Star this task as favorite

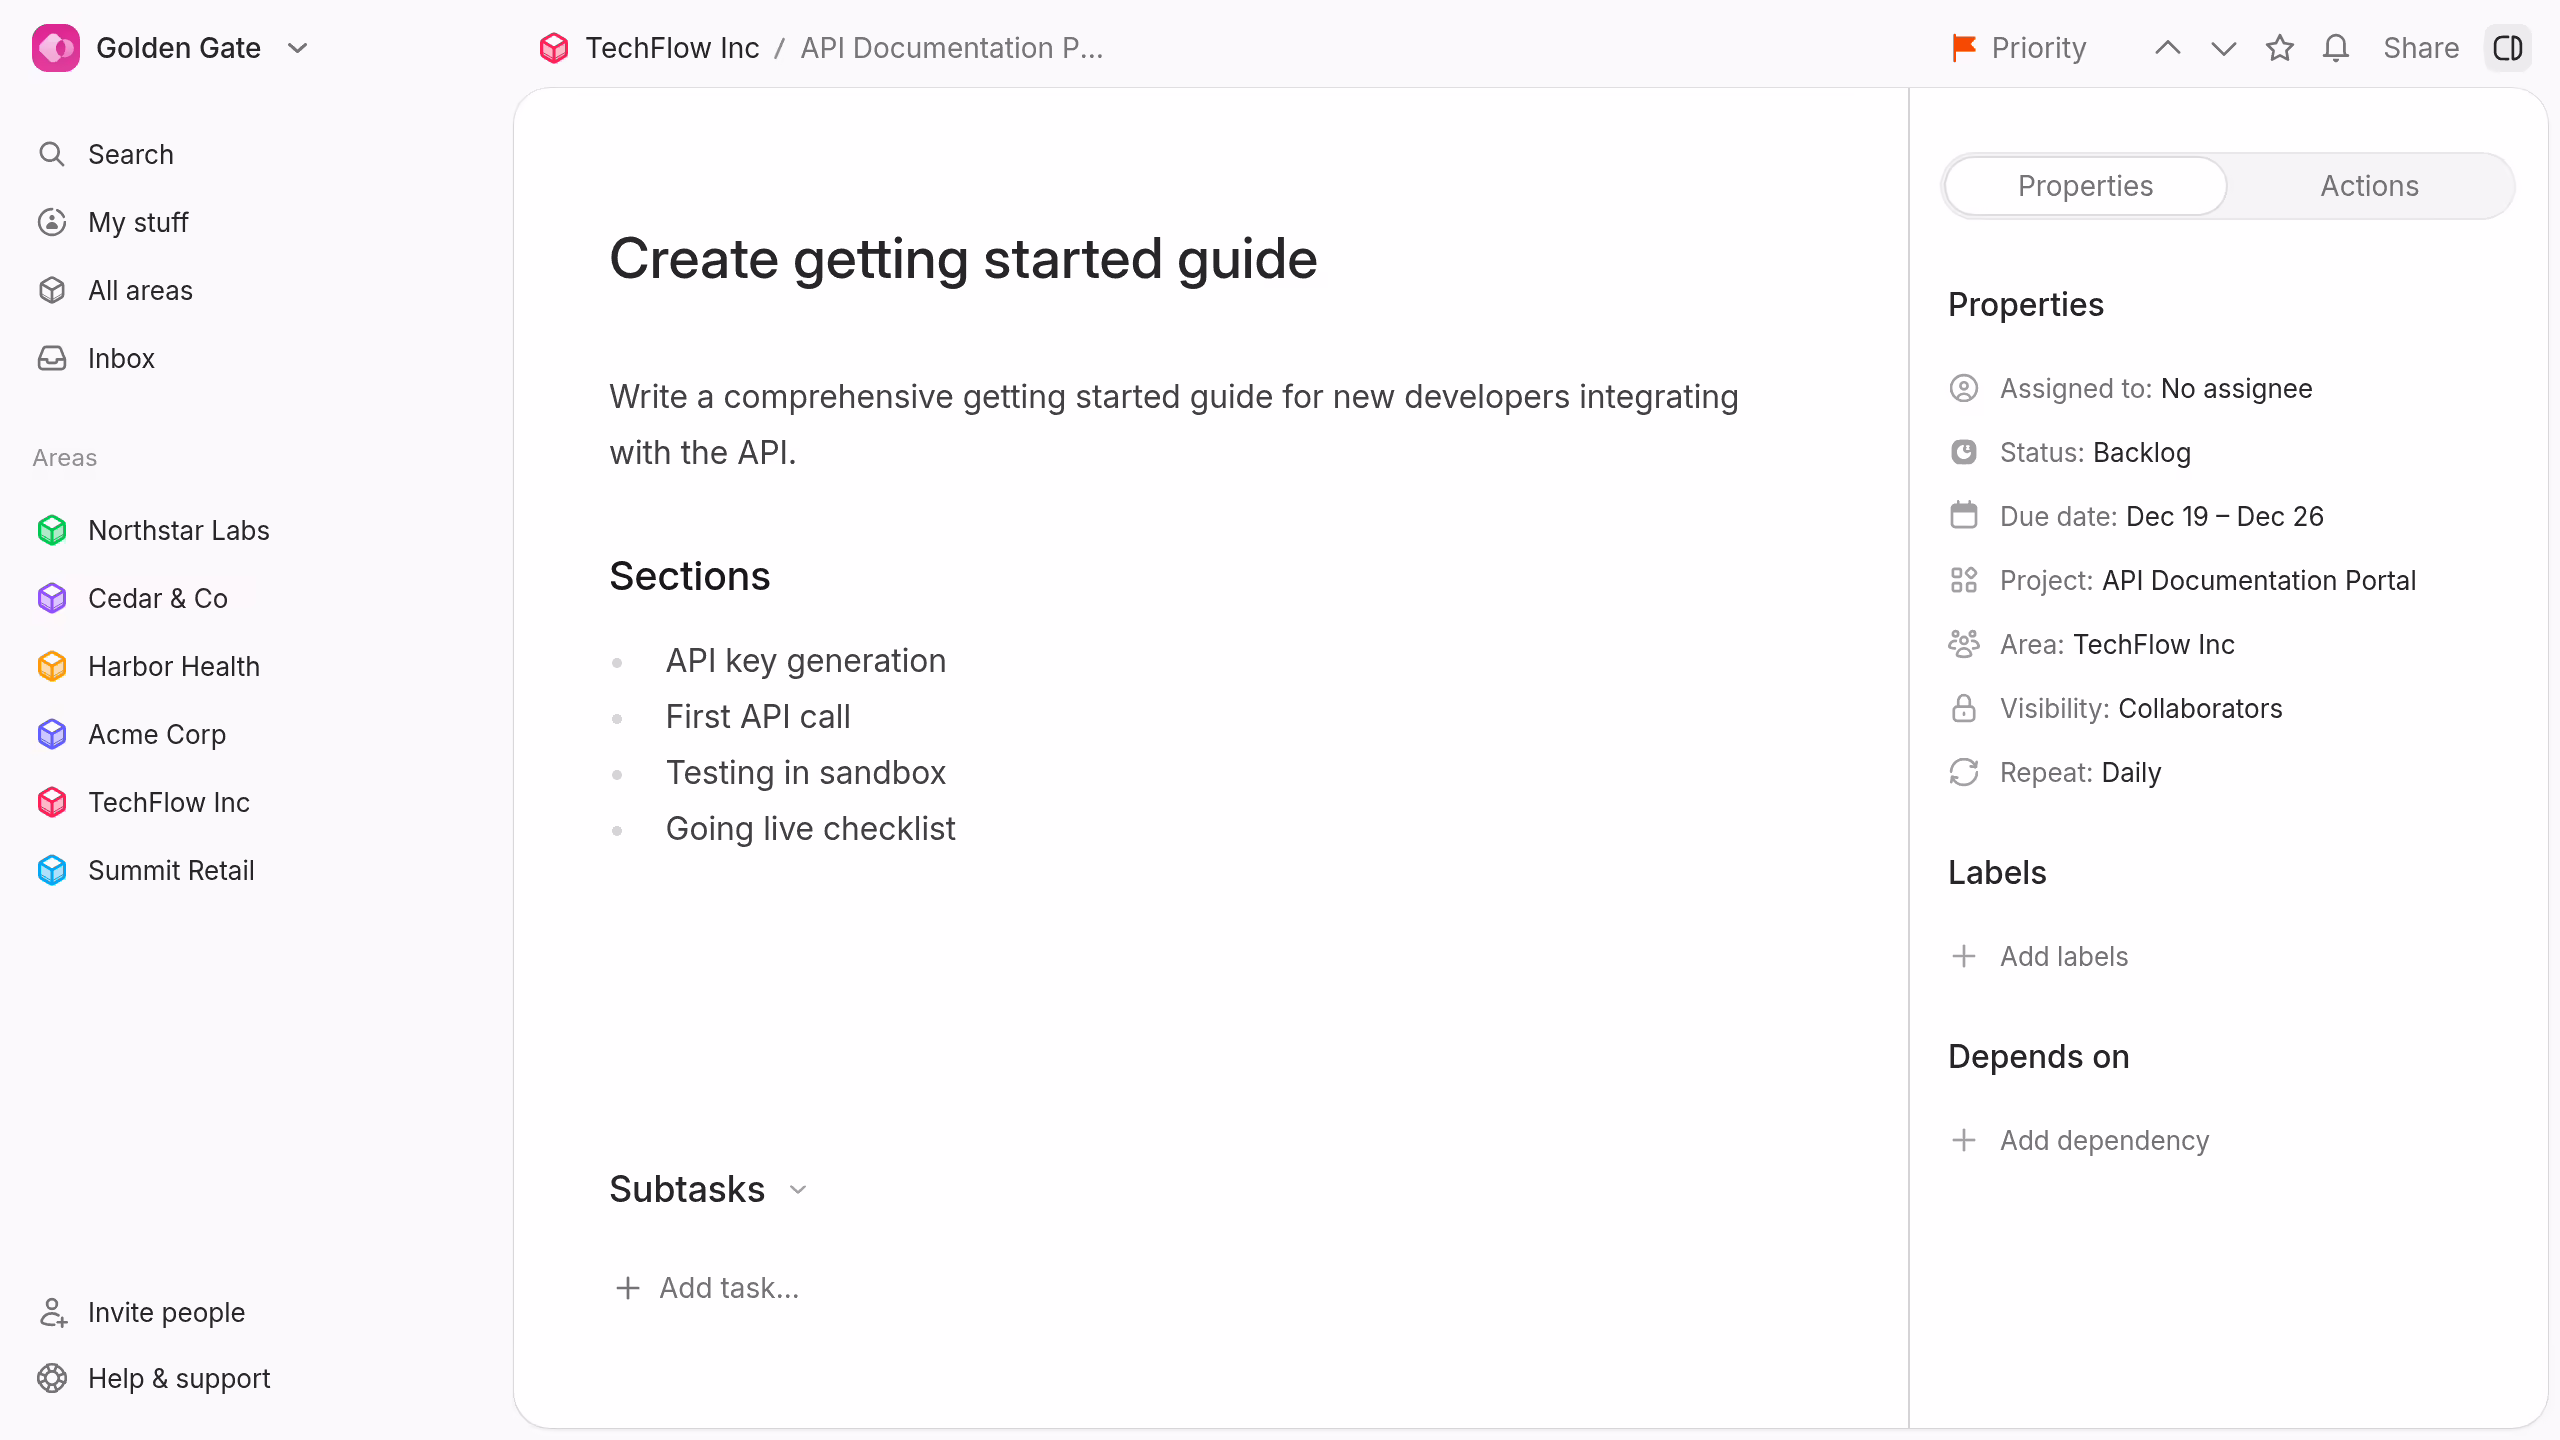point(2279,48)
